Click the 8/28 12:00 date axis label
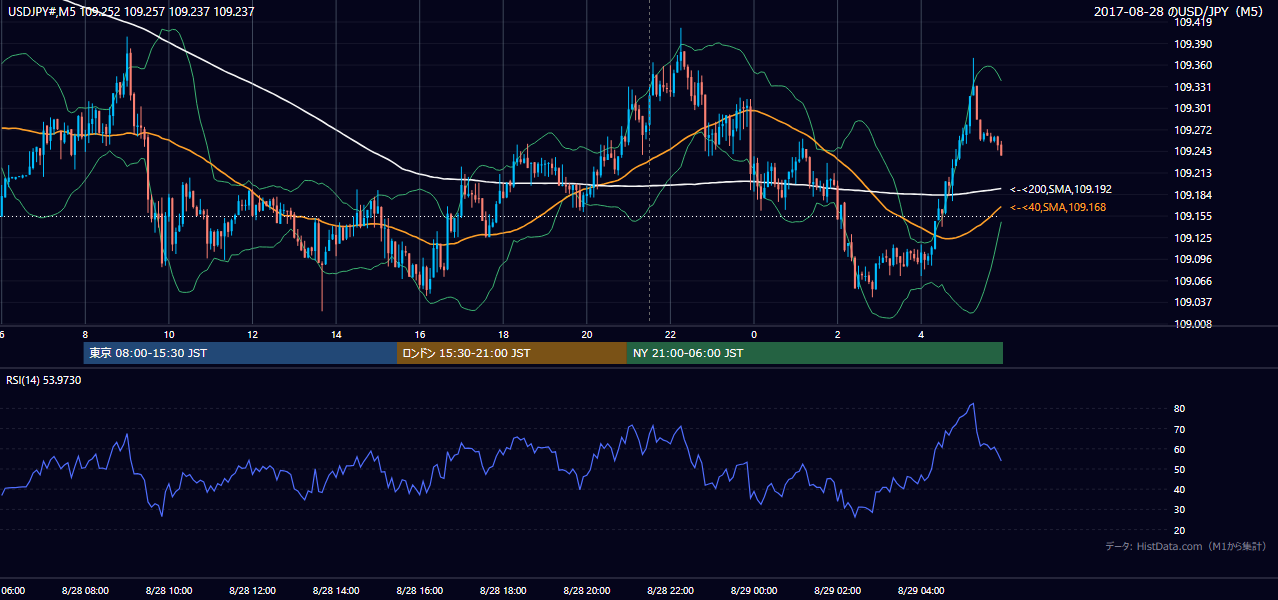This screenshot has height=600, width=1278. pyautogui.click(x=252, y=591)
